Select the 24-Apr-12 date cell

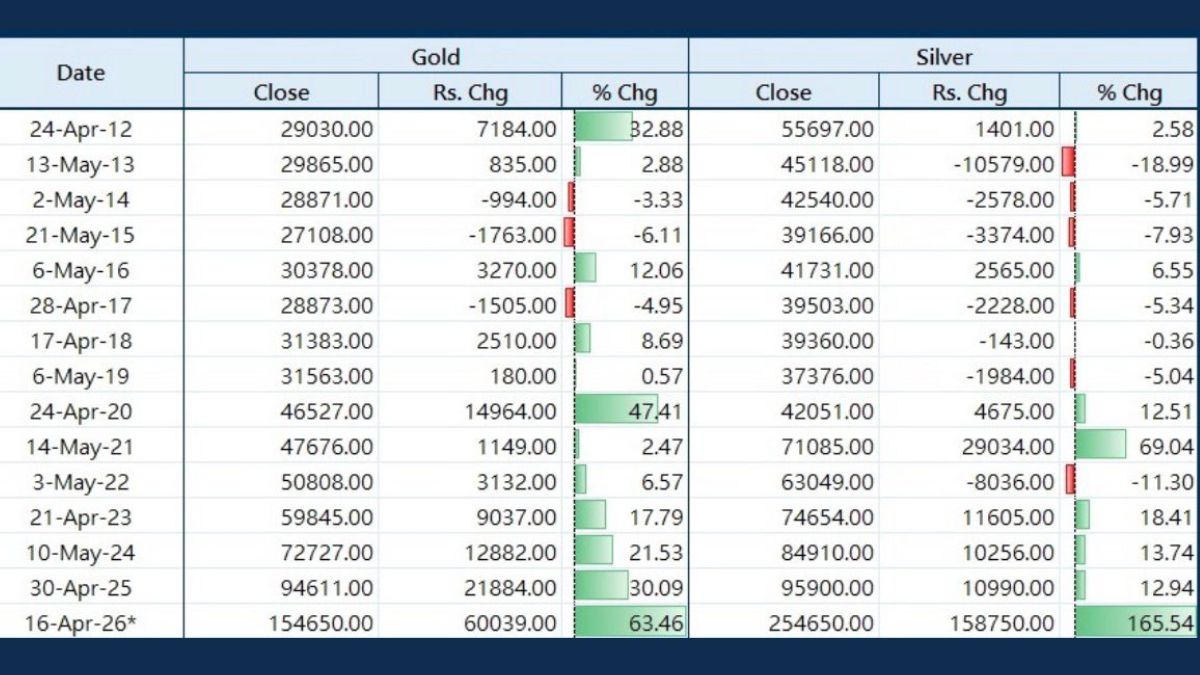tap(81, 129)
